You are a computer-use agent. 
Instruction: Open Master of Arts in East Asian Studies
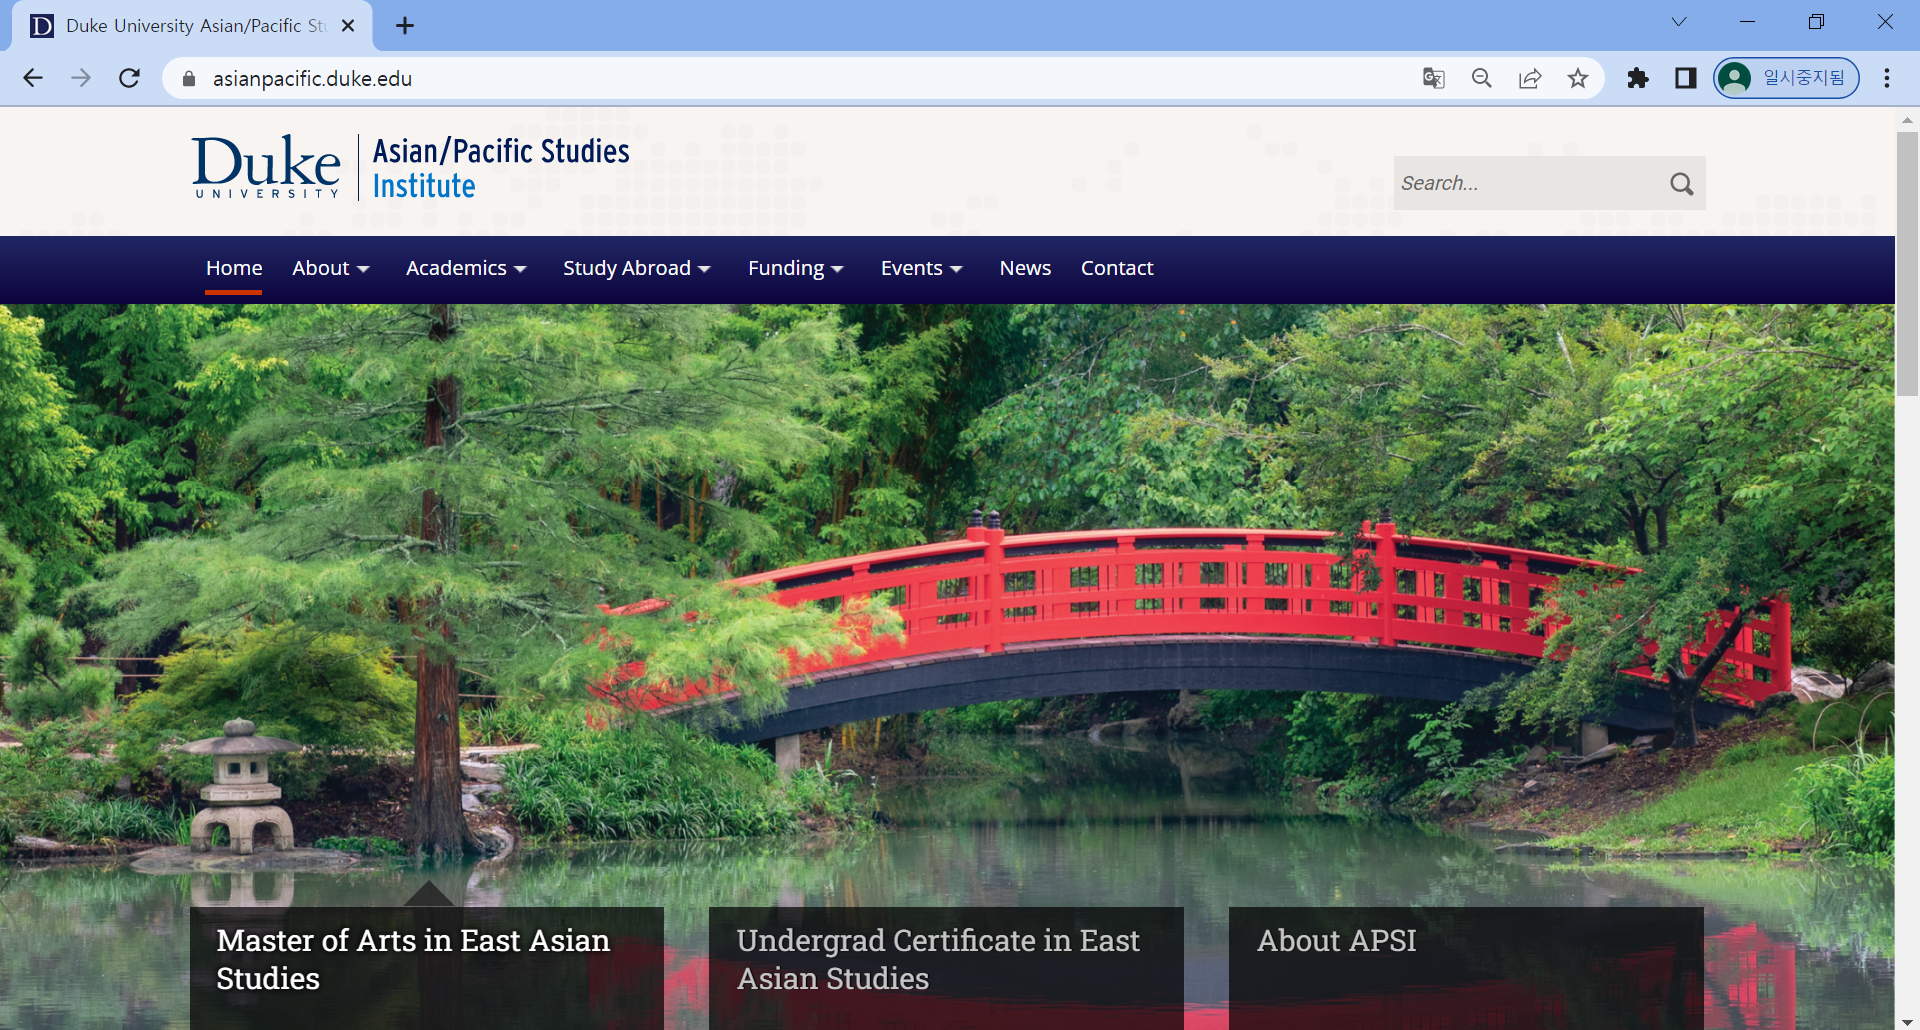tap(427, 967)
